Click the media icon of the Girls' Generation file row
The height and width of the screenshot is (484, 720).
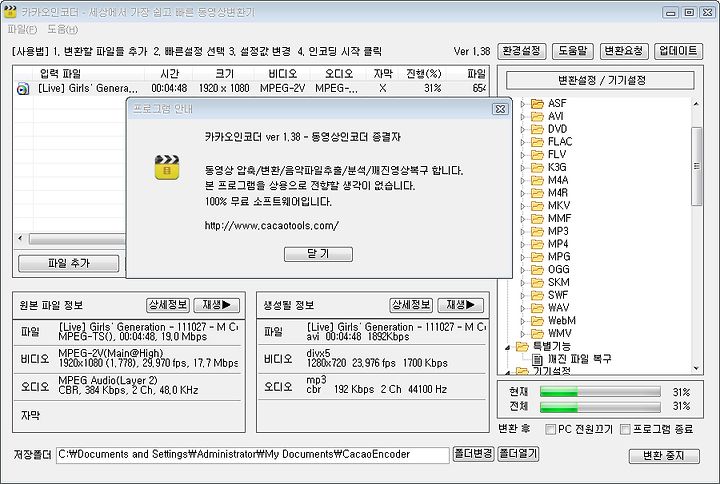pos(22,89)
